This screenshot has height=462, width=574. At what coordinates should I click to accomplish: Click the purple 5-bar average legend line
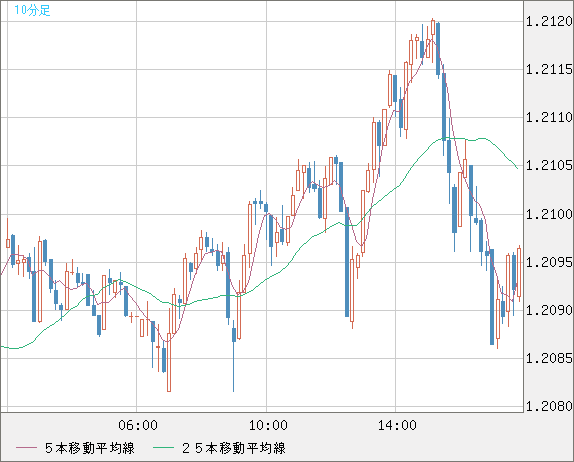[x=26, y=448]
